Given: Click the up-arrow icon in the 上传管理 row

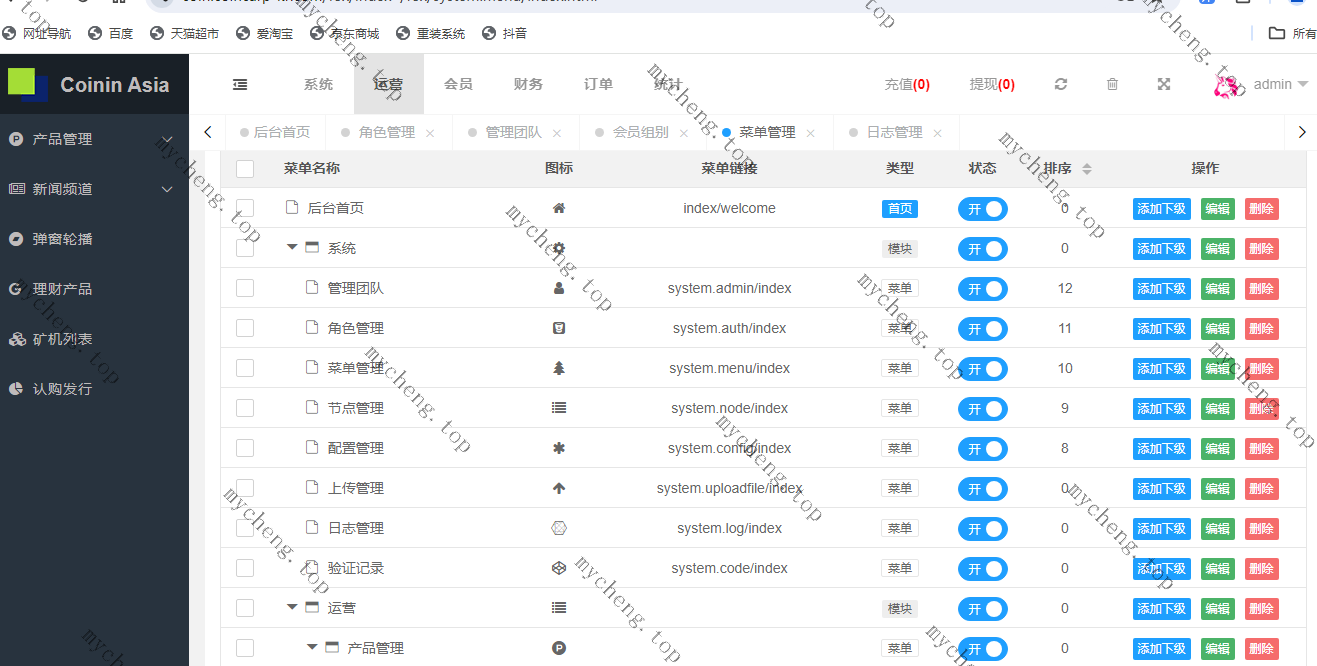Looking at the screenshot, I should tap(559, 488).
